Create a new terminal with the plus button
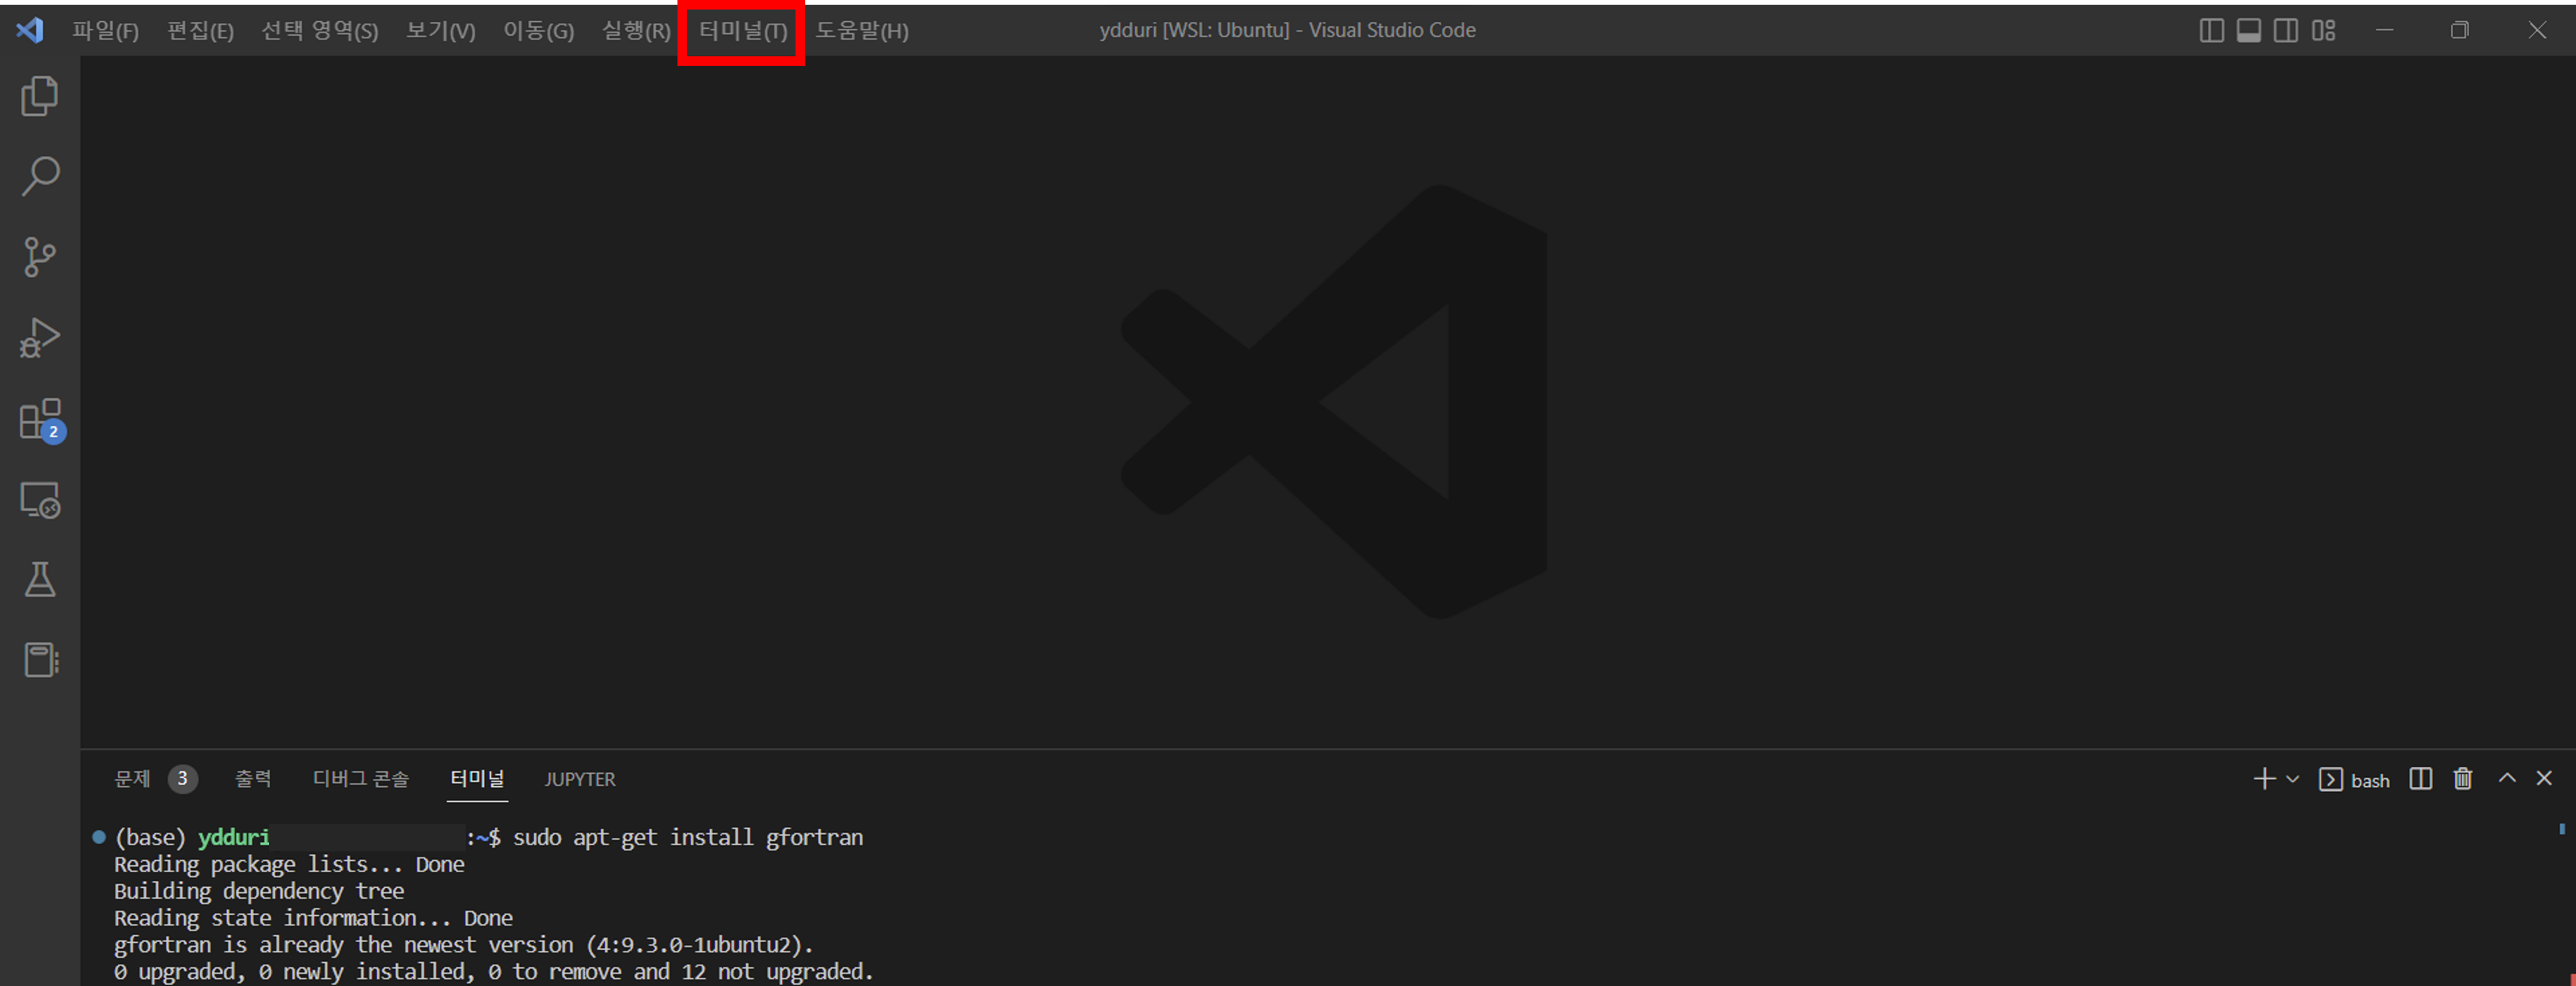 (x=2264, y=779)
